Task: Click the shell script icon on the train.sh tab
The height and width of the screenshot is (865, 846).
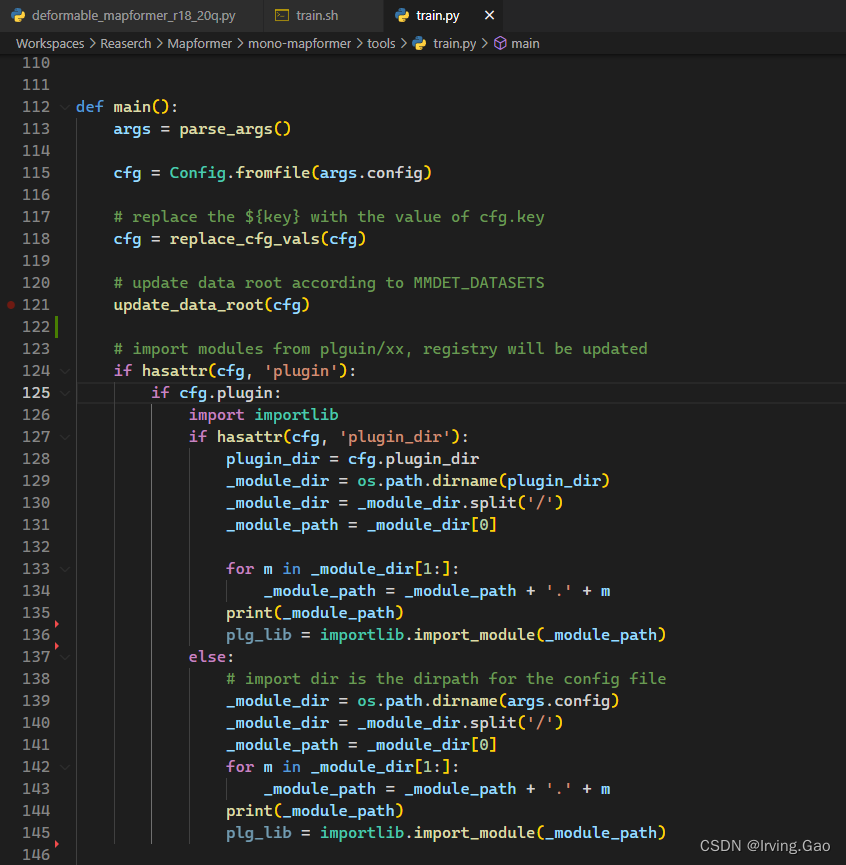Action: (x=281, y=15)
